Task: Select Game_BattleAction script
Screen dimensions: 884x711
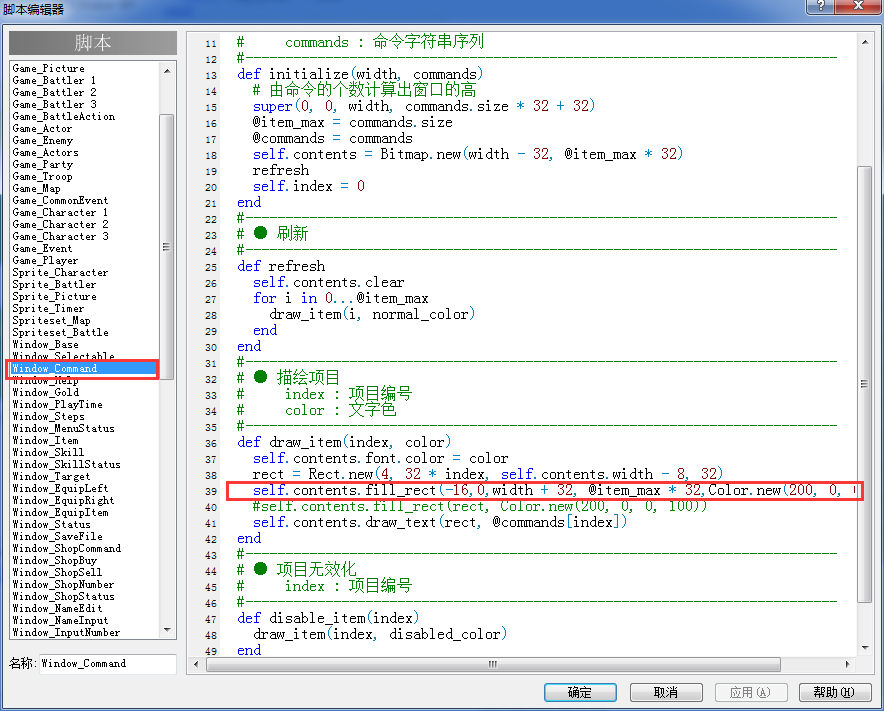Action: [x=64, y=116]
